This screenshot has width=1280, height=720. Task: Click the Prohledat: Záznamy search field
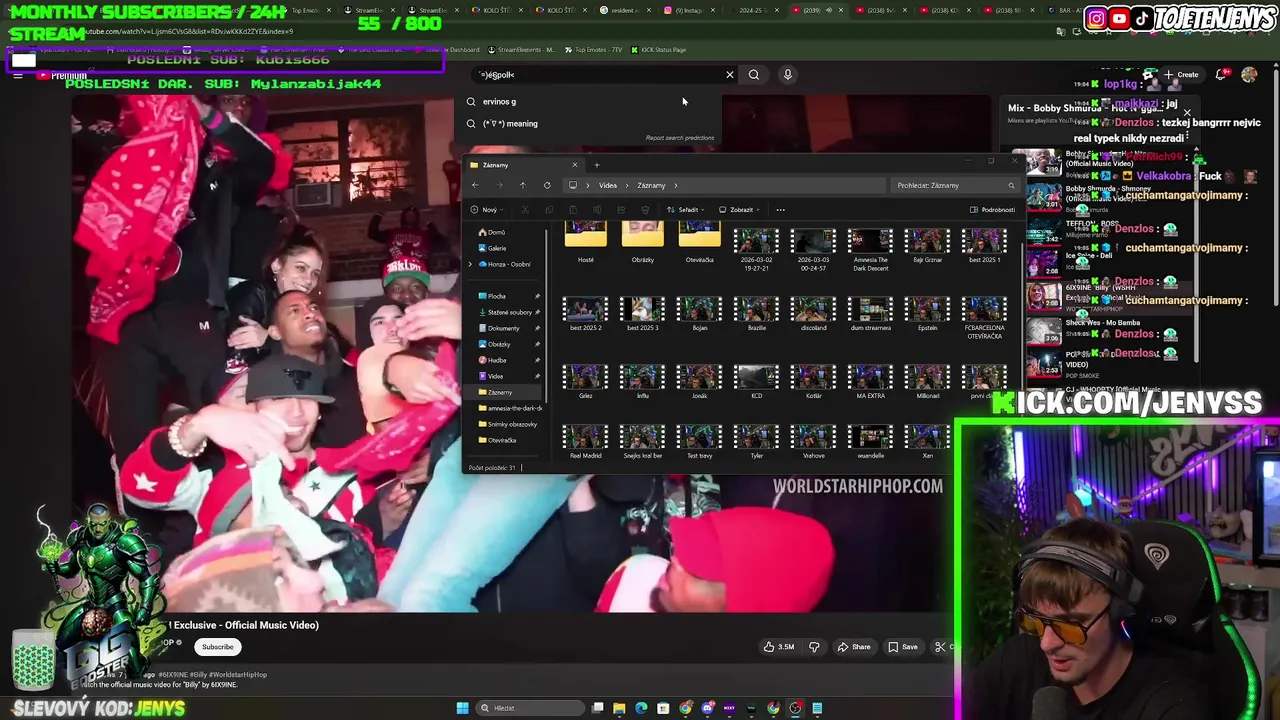point(955,185)
